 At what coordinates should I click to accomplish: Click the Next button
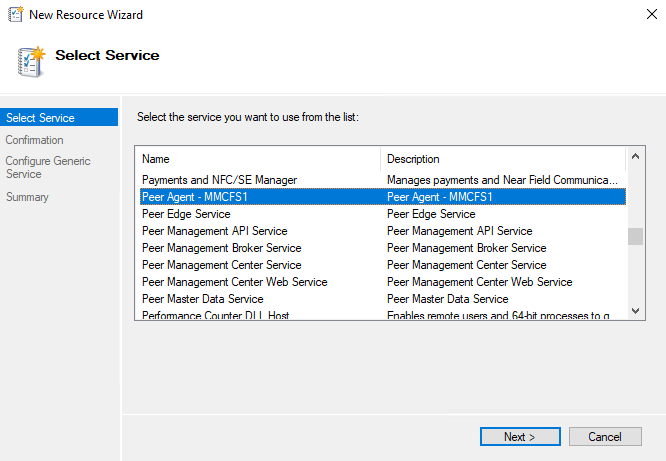[519, 437]
